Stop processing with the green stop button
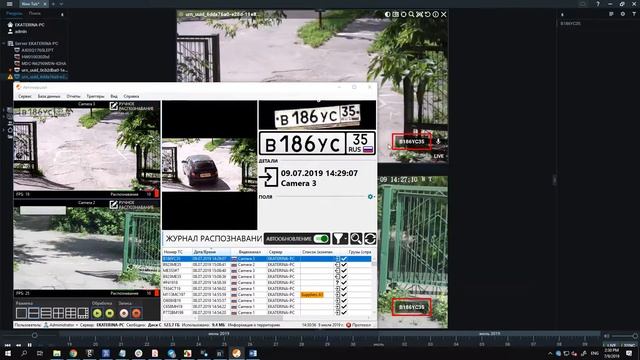640x360 pixels. (x=109, y=313)
